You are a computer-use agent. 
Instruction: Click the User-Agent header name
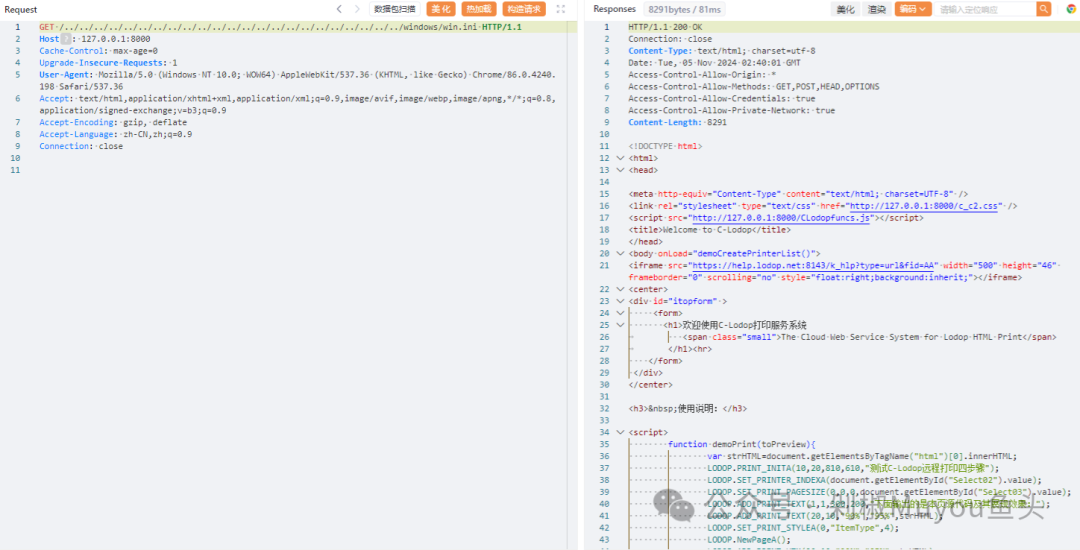(x=62, y=74)
